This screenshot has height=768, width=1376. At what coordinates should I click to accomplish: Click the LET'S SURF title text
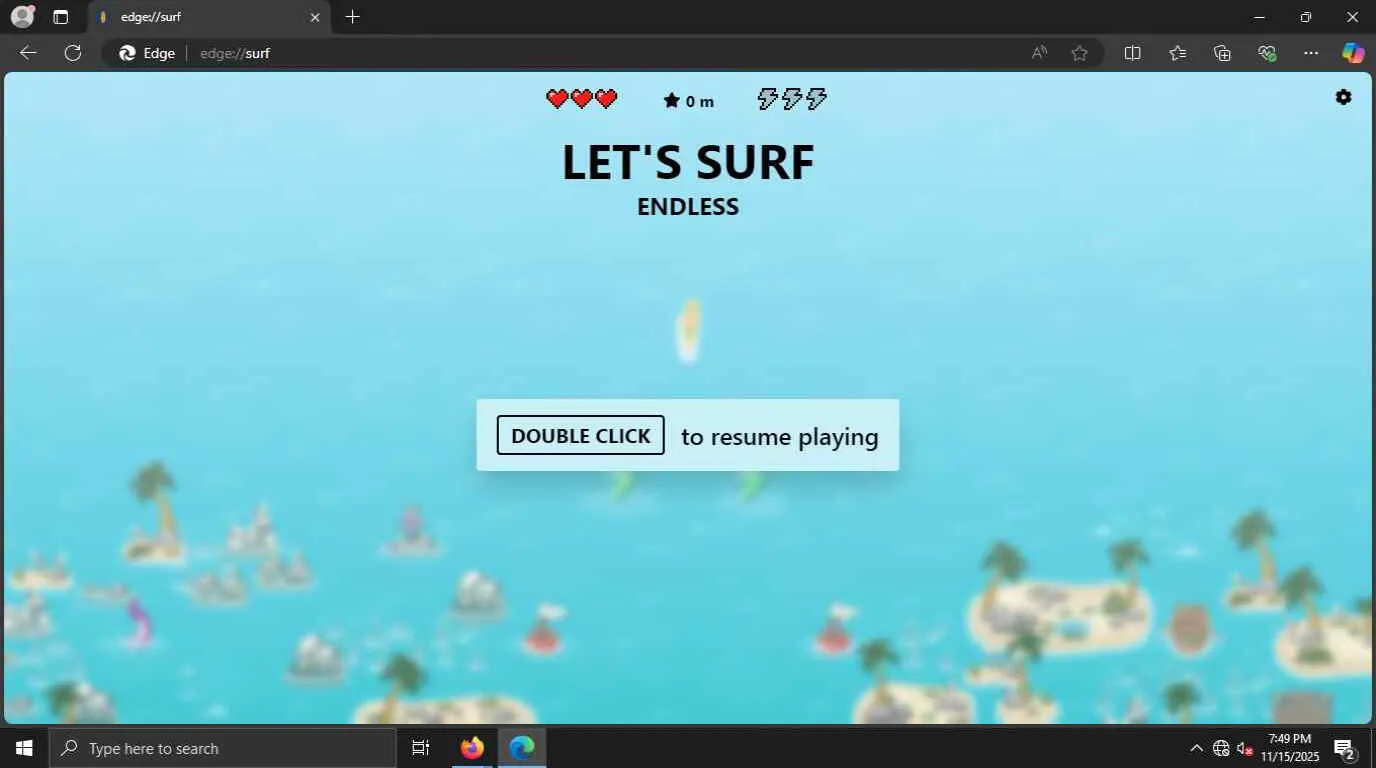688,162
